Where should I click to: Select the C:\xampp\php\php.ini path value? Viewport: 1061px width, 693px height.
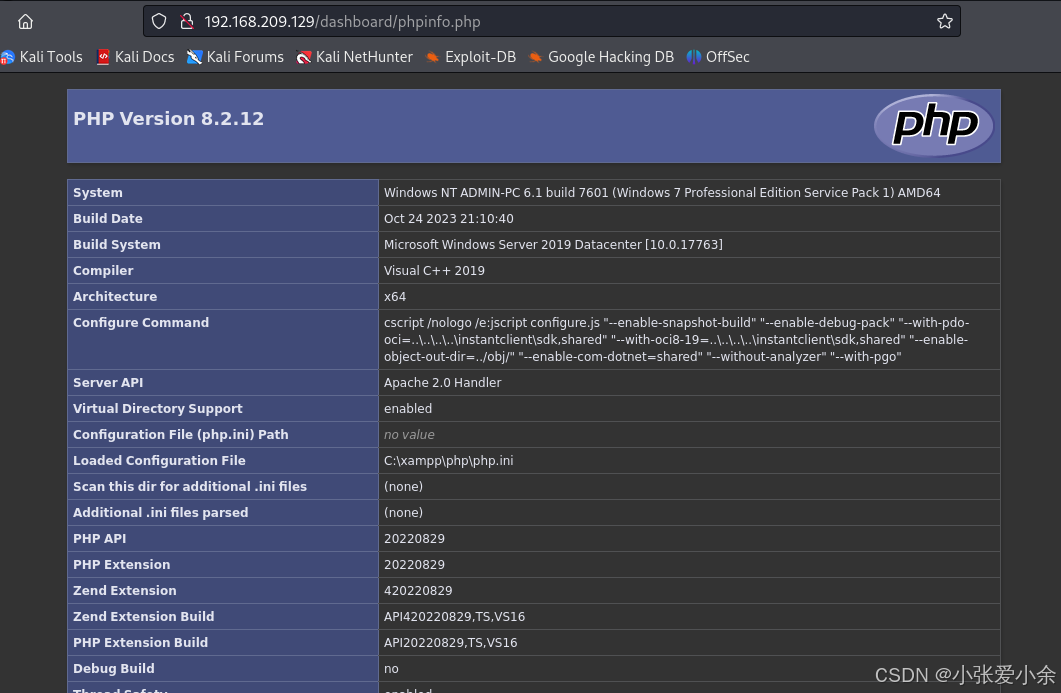pos(448,461)
